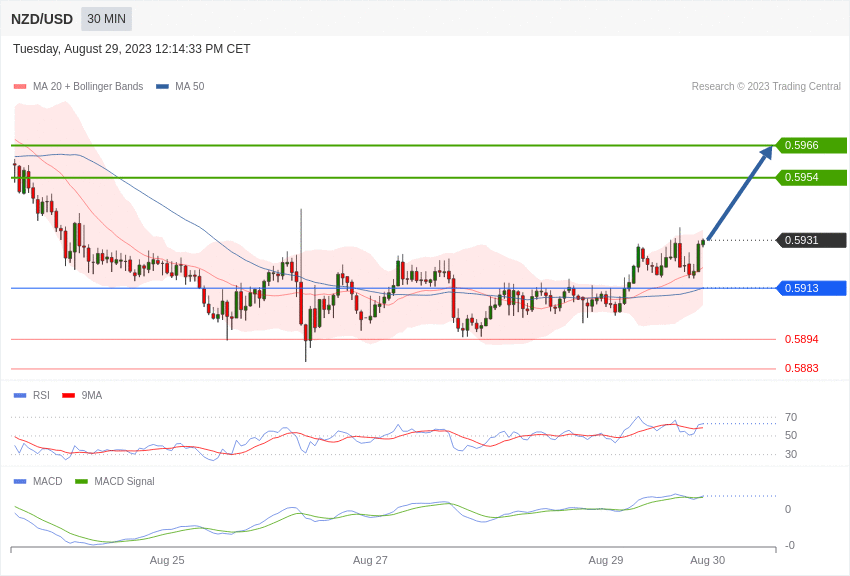Viewport: 850px width, 576px height.
Task: Click the RSI 70 level label
Action: click(791, 417)
